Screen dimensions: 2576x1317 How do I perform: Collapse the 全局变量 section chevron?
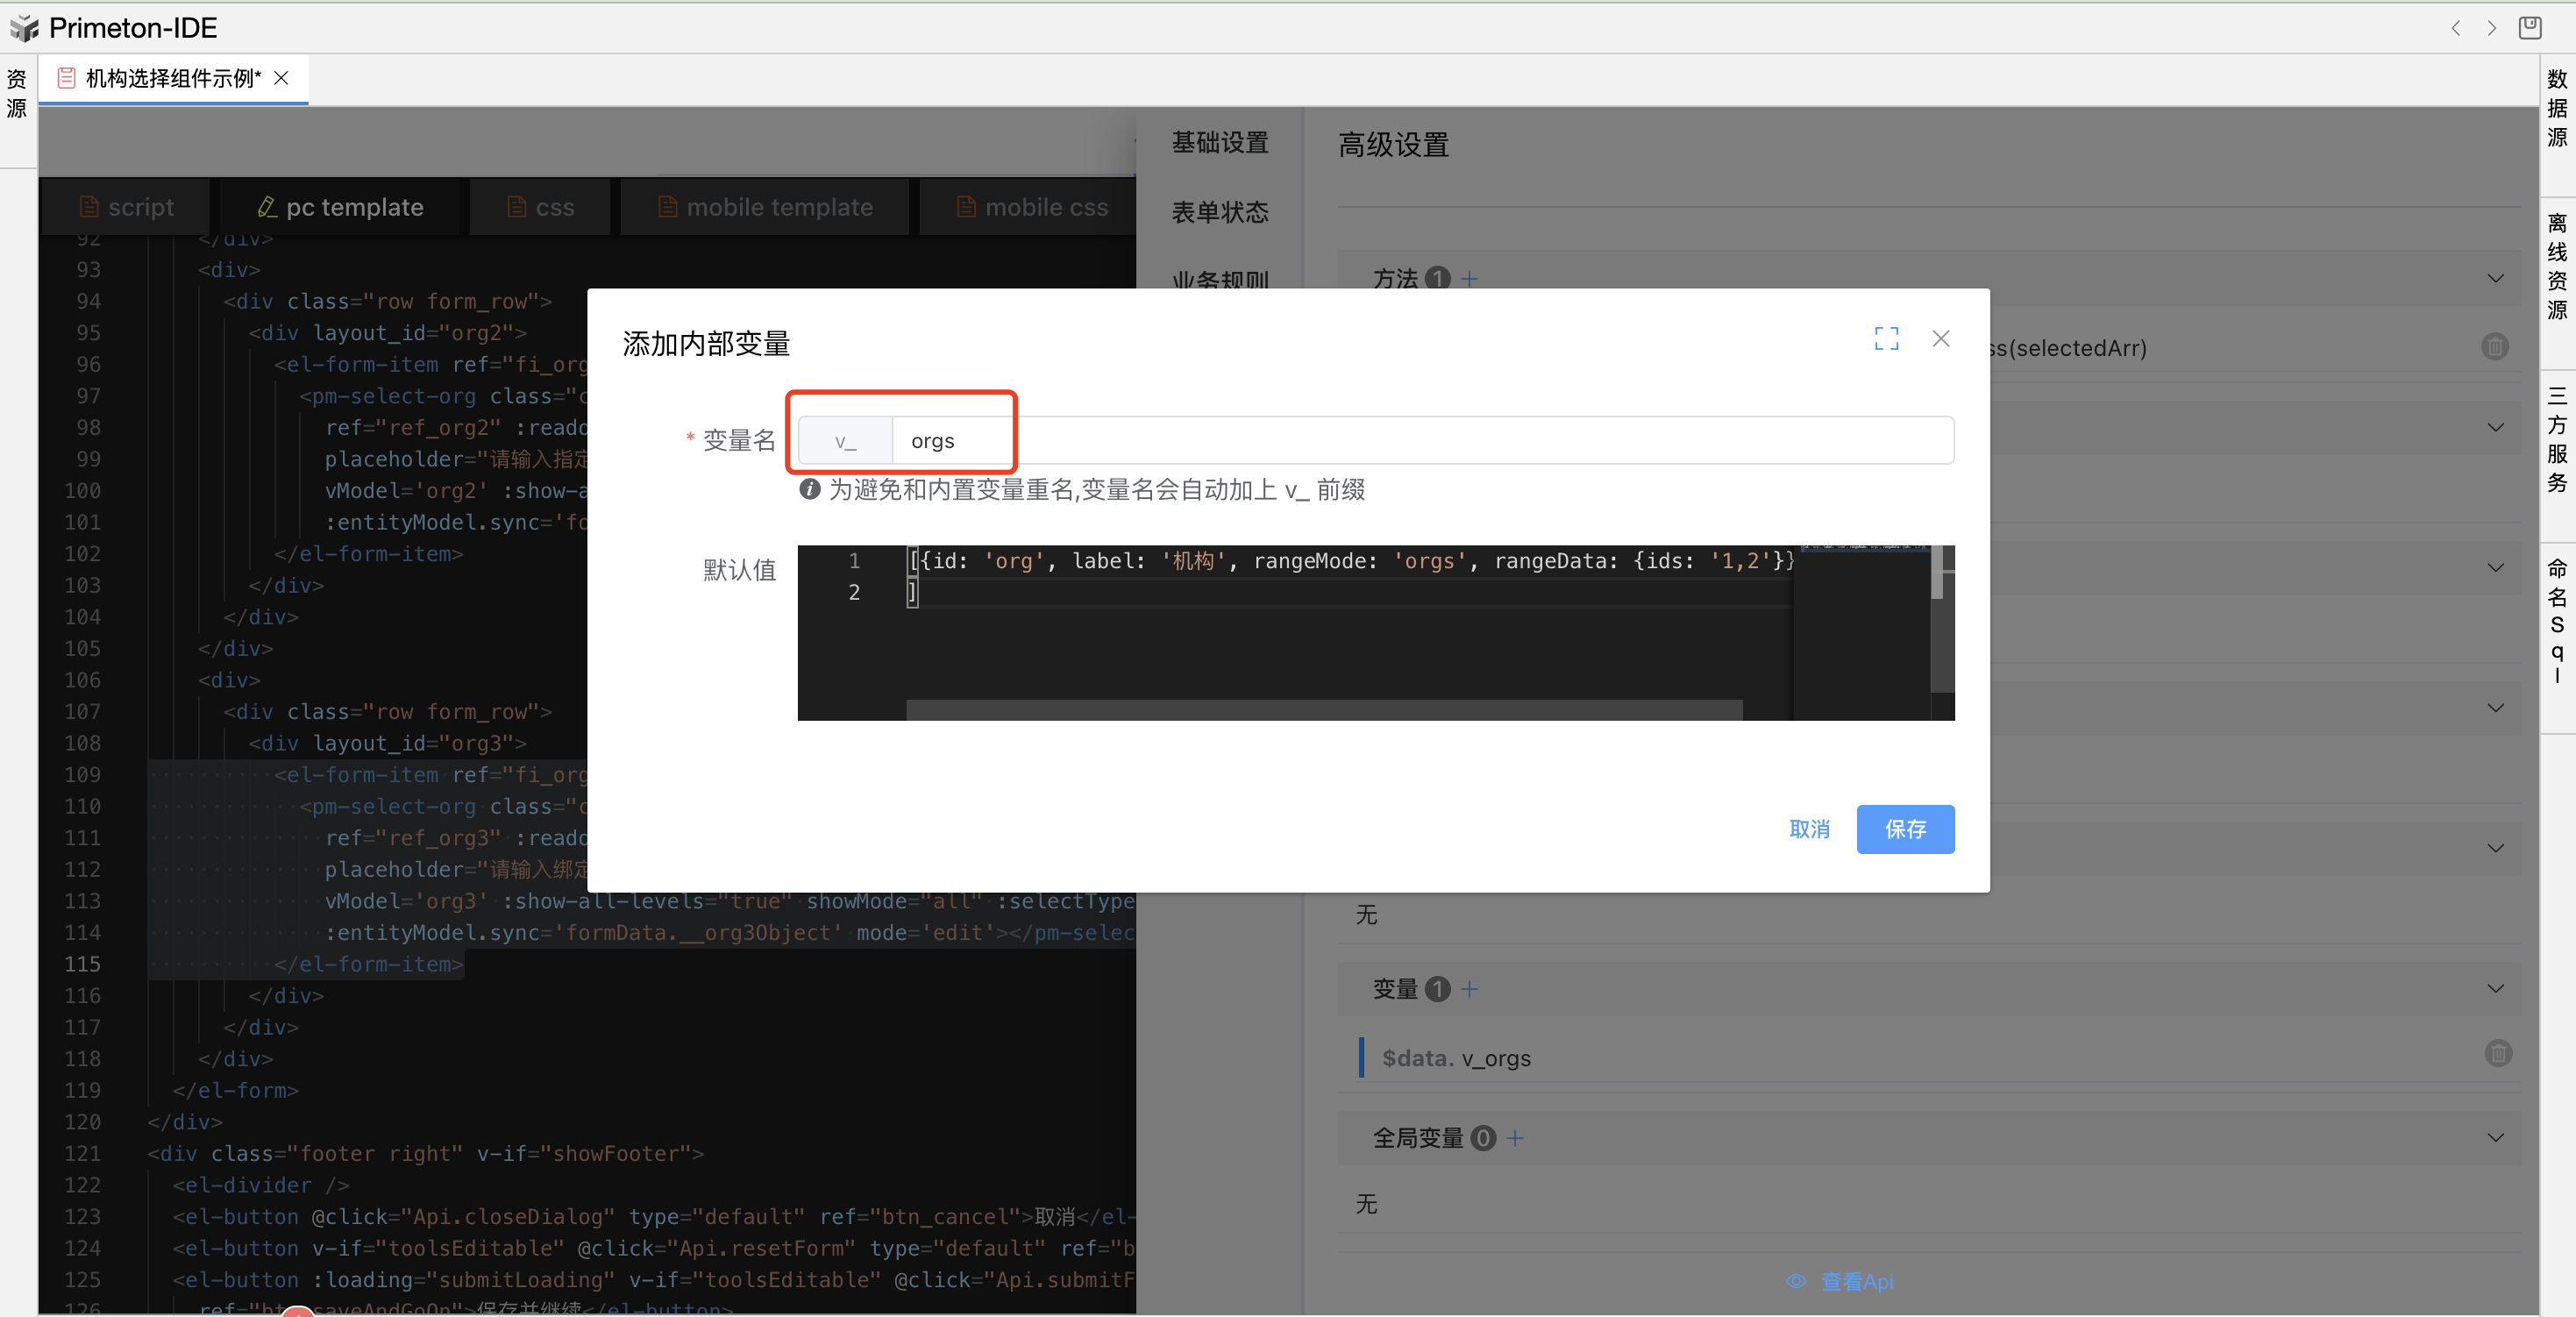(2495, 1138)
